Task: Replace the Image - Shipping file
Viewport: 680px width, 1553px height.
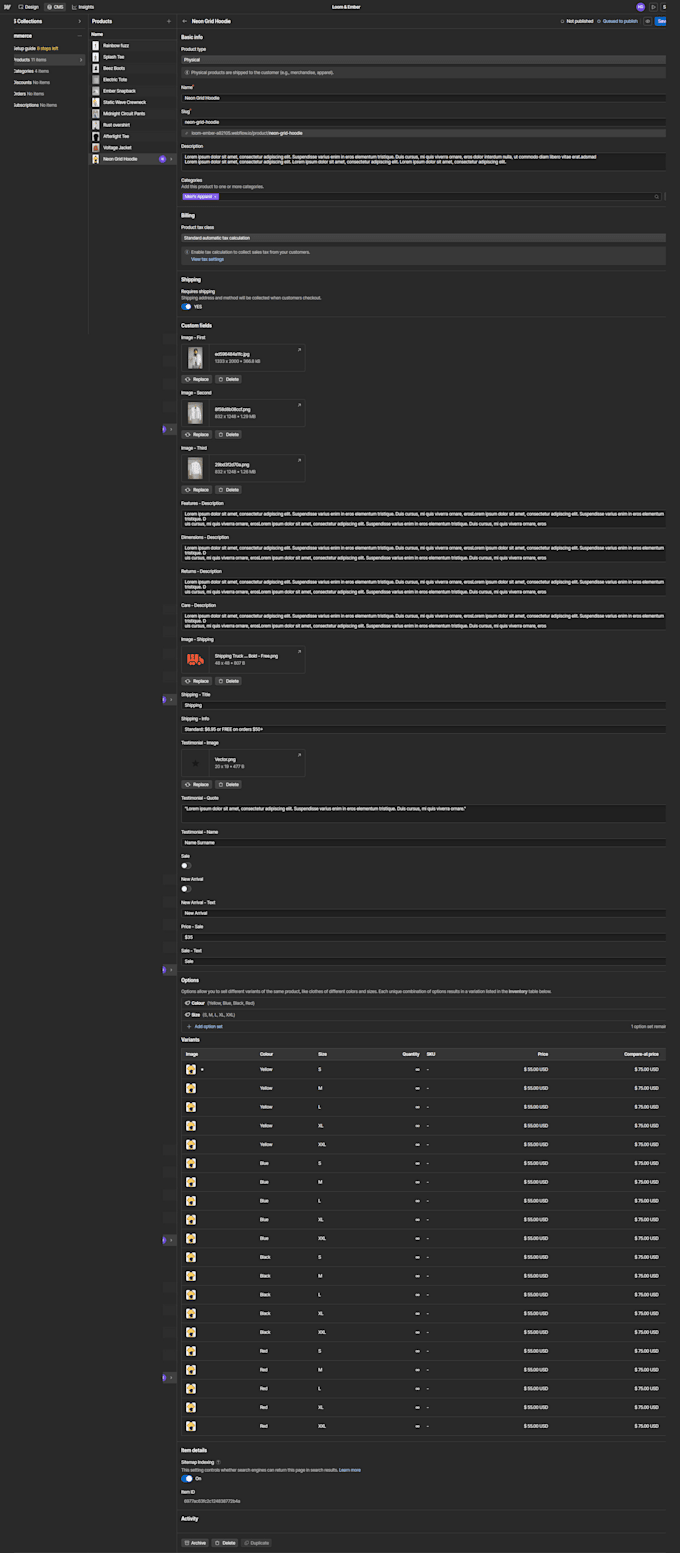Action: point(196,681)
